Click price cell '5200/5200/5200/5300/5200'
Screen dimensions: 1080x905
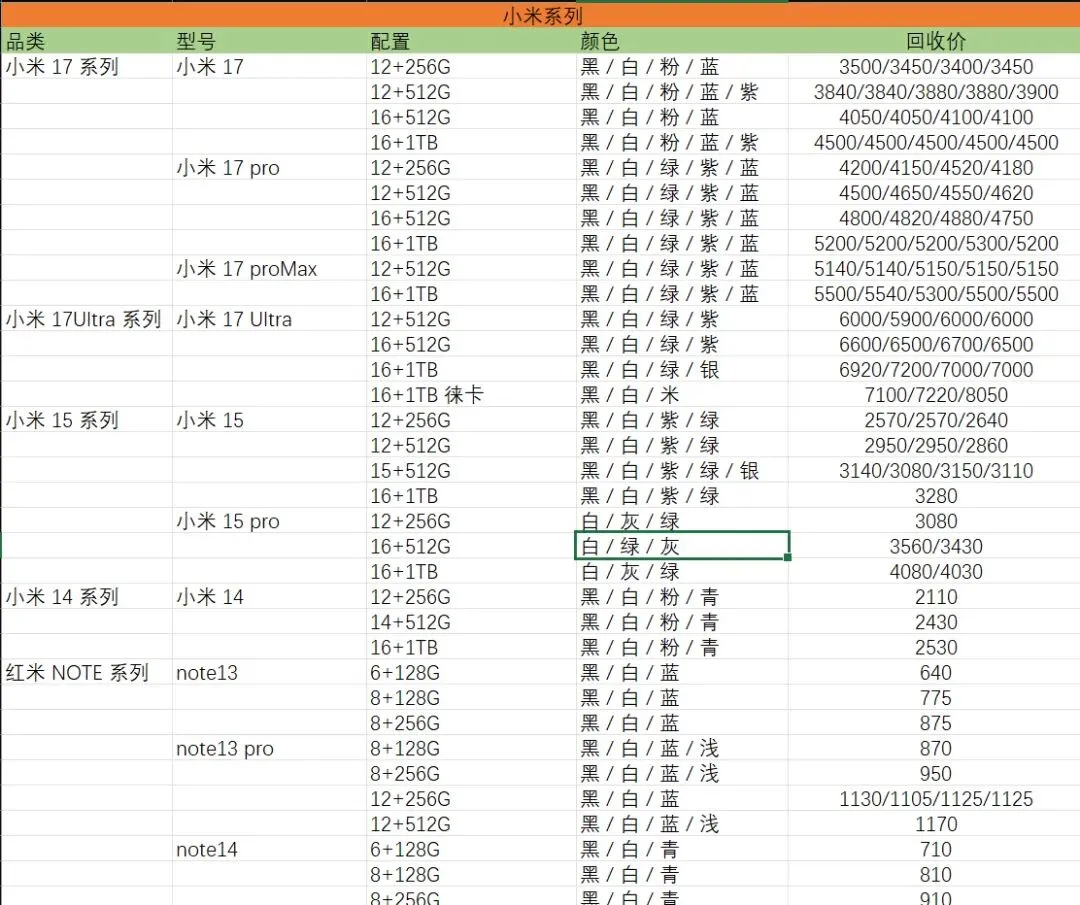(x=935, y=244)
